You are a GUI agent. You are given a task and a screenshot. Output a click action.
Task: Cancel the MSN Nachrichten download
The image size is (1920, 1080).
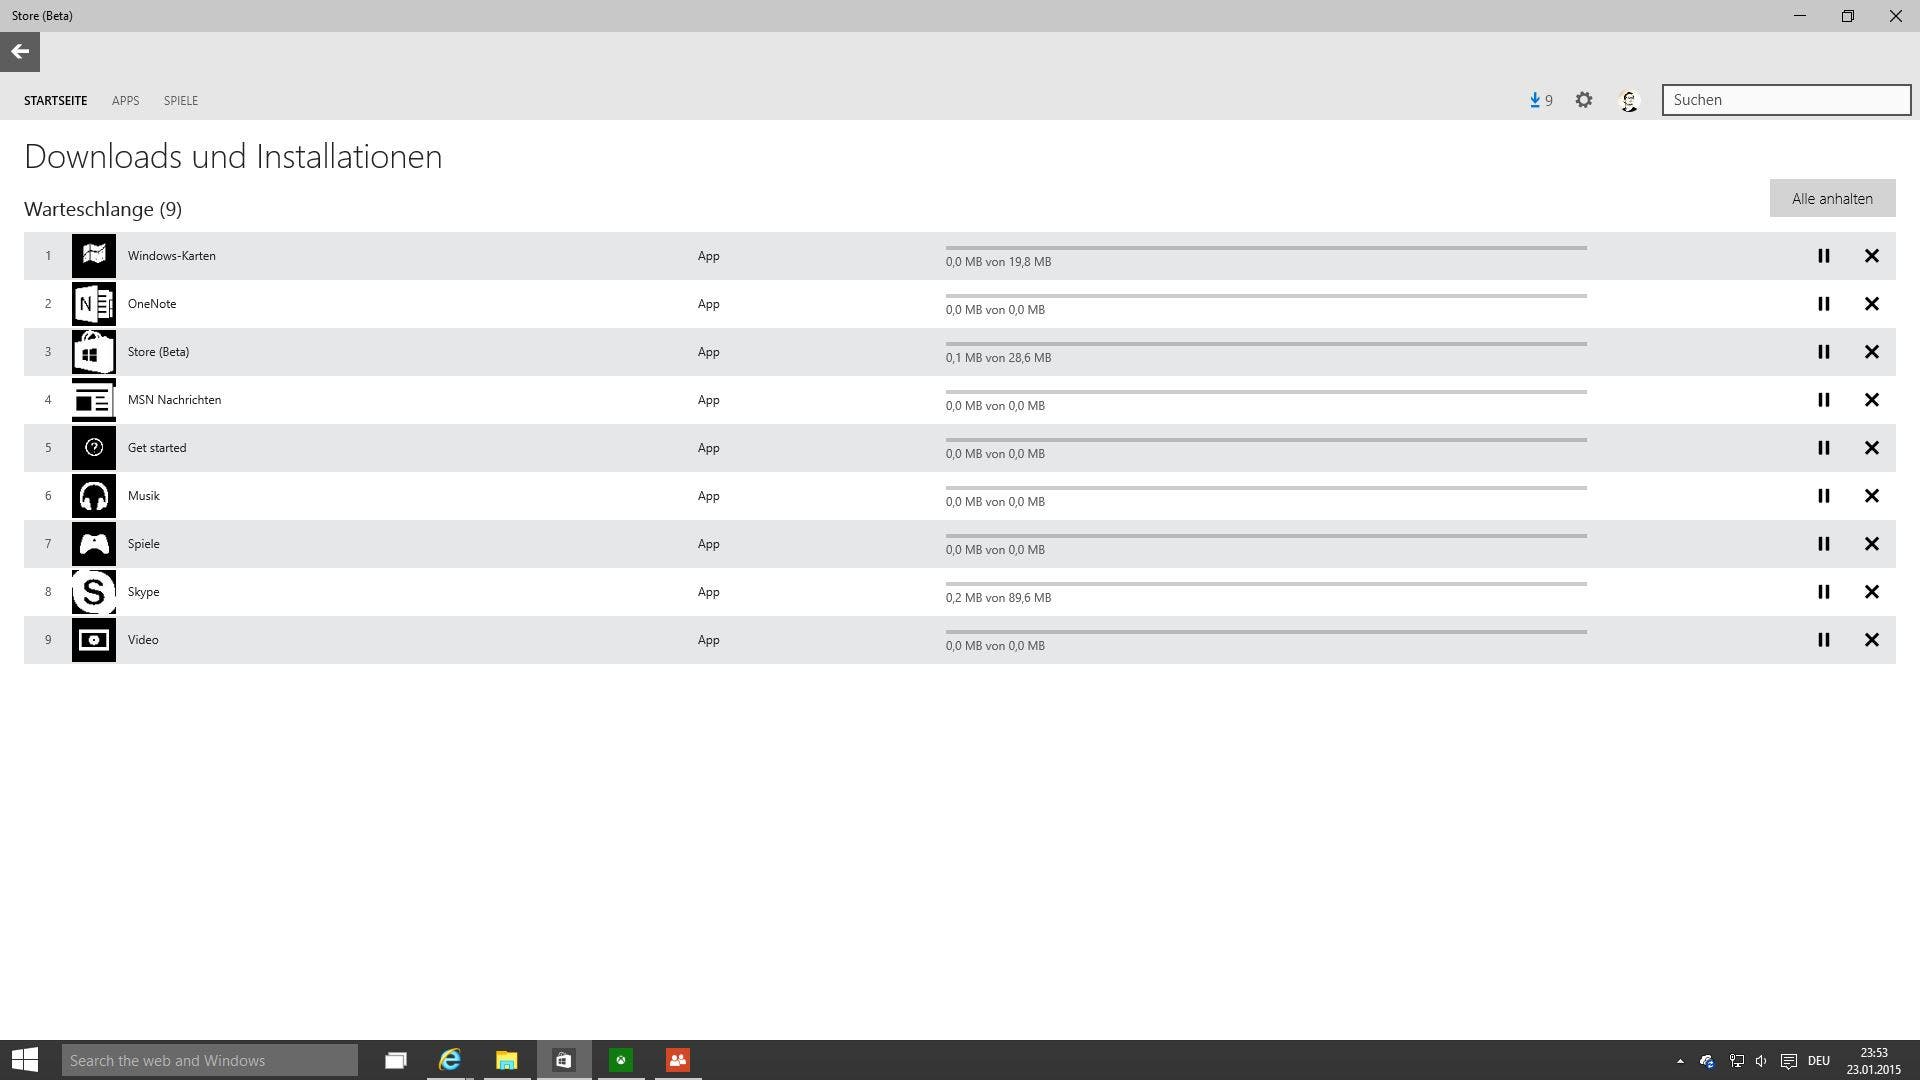tap(1872, 400)
